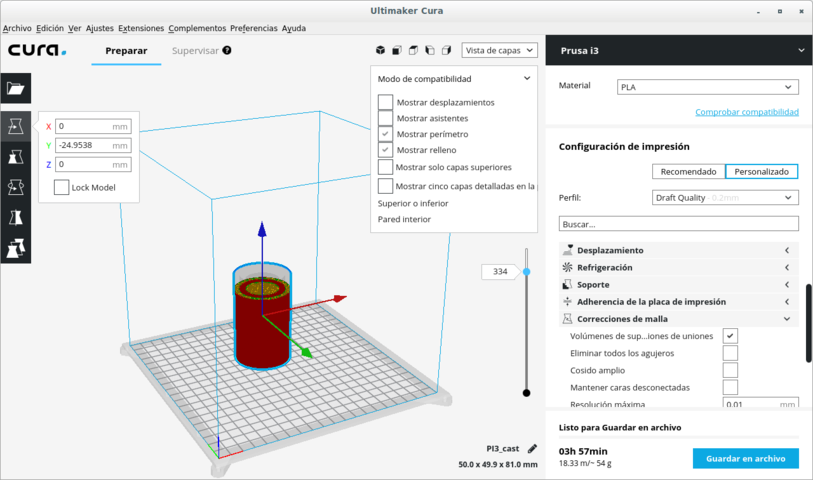Uncheck Volúmenes de superposiciones de uniones
This screenshot has height=480, width=813.
coord(730,336)
